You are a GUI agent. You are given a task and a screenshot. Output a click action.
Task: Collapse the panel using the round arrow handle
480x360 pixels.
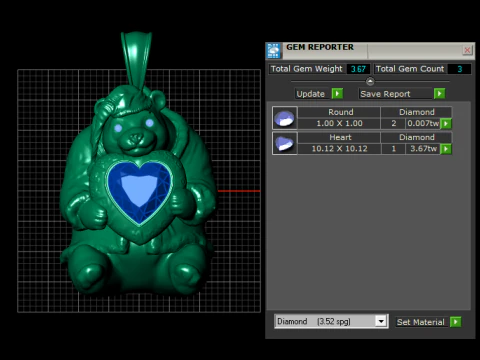click(370, 81)
